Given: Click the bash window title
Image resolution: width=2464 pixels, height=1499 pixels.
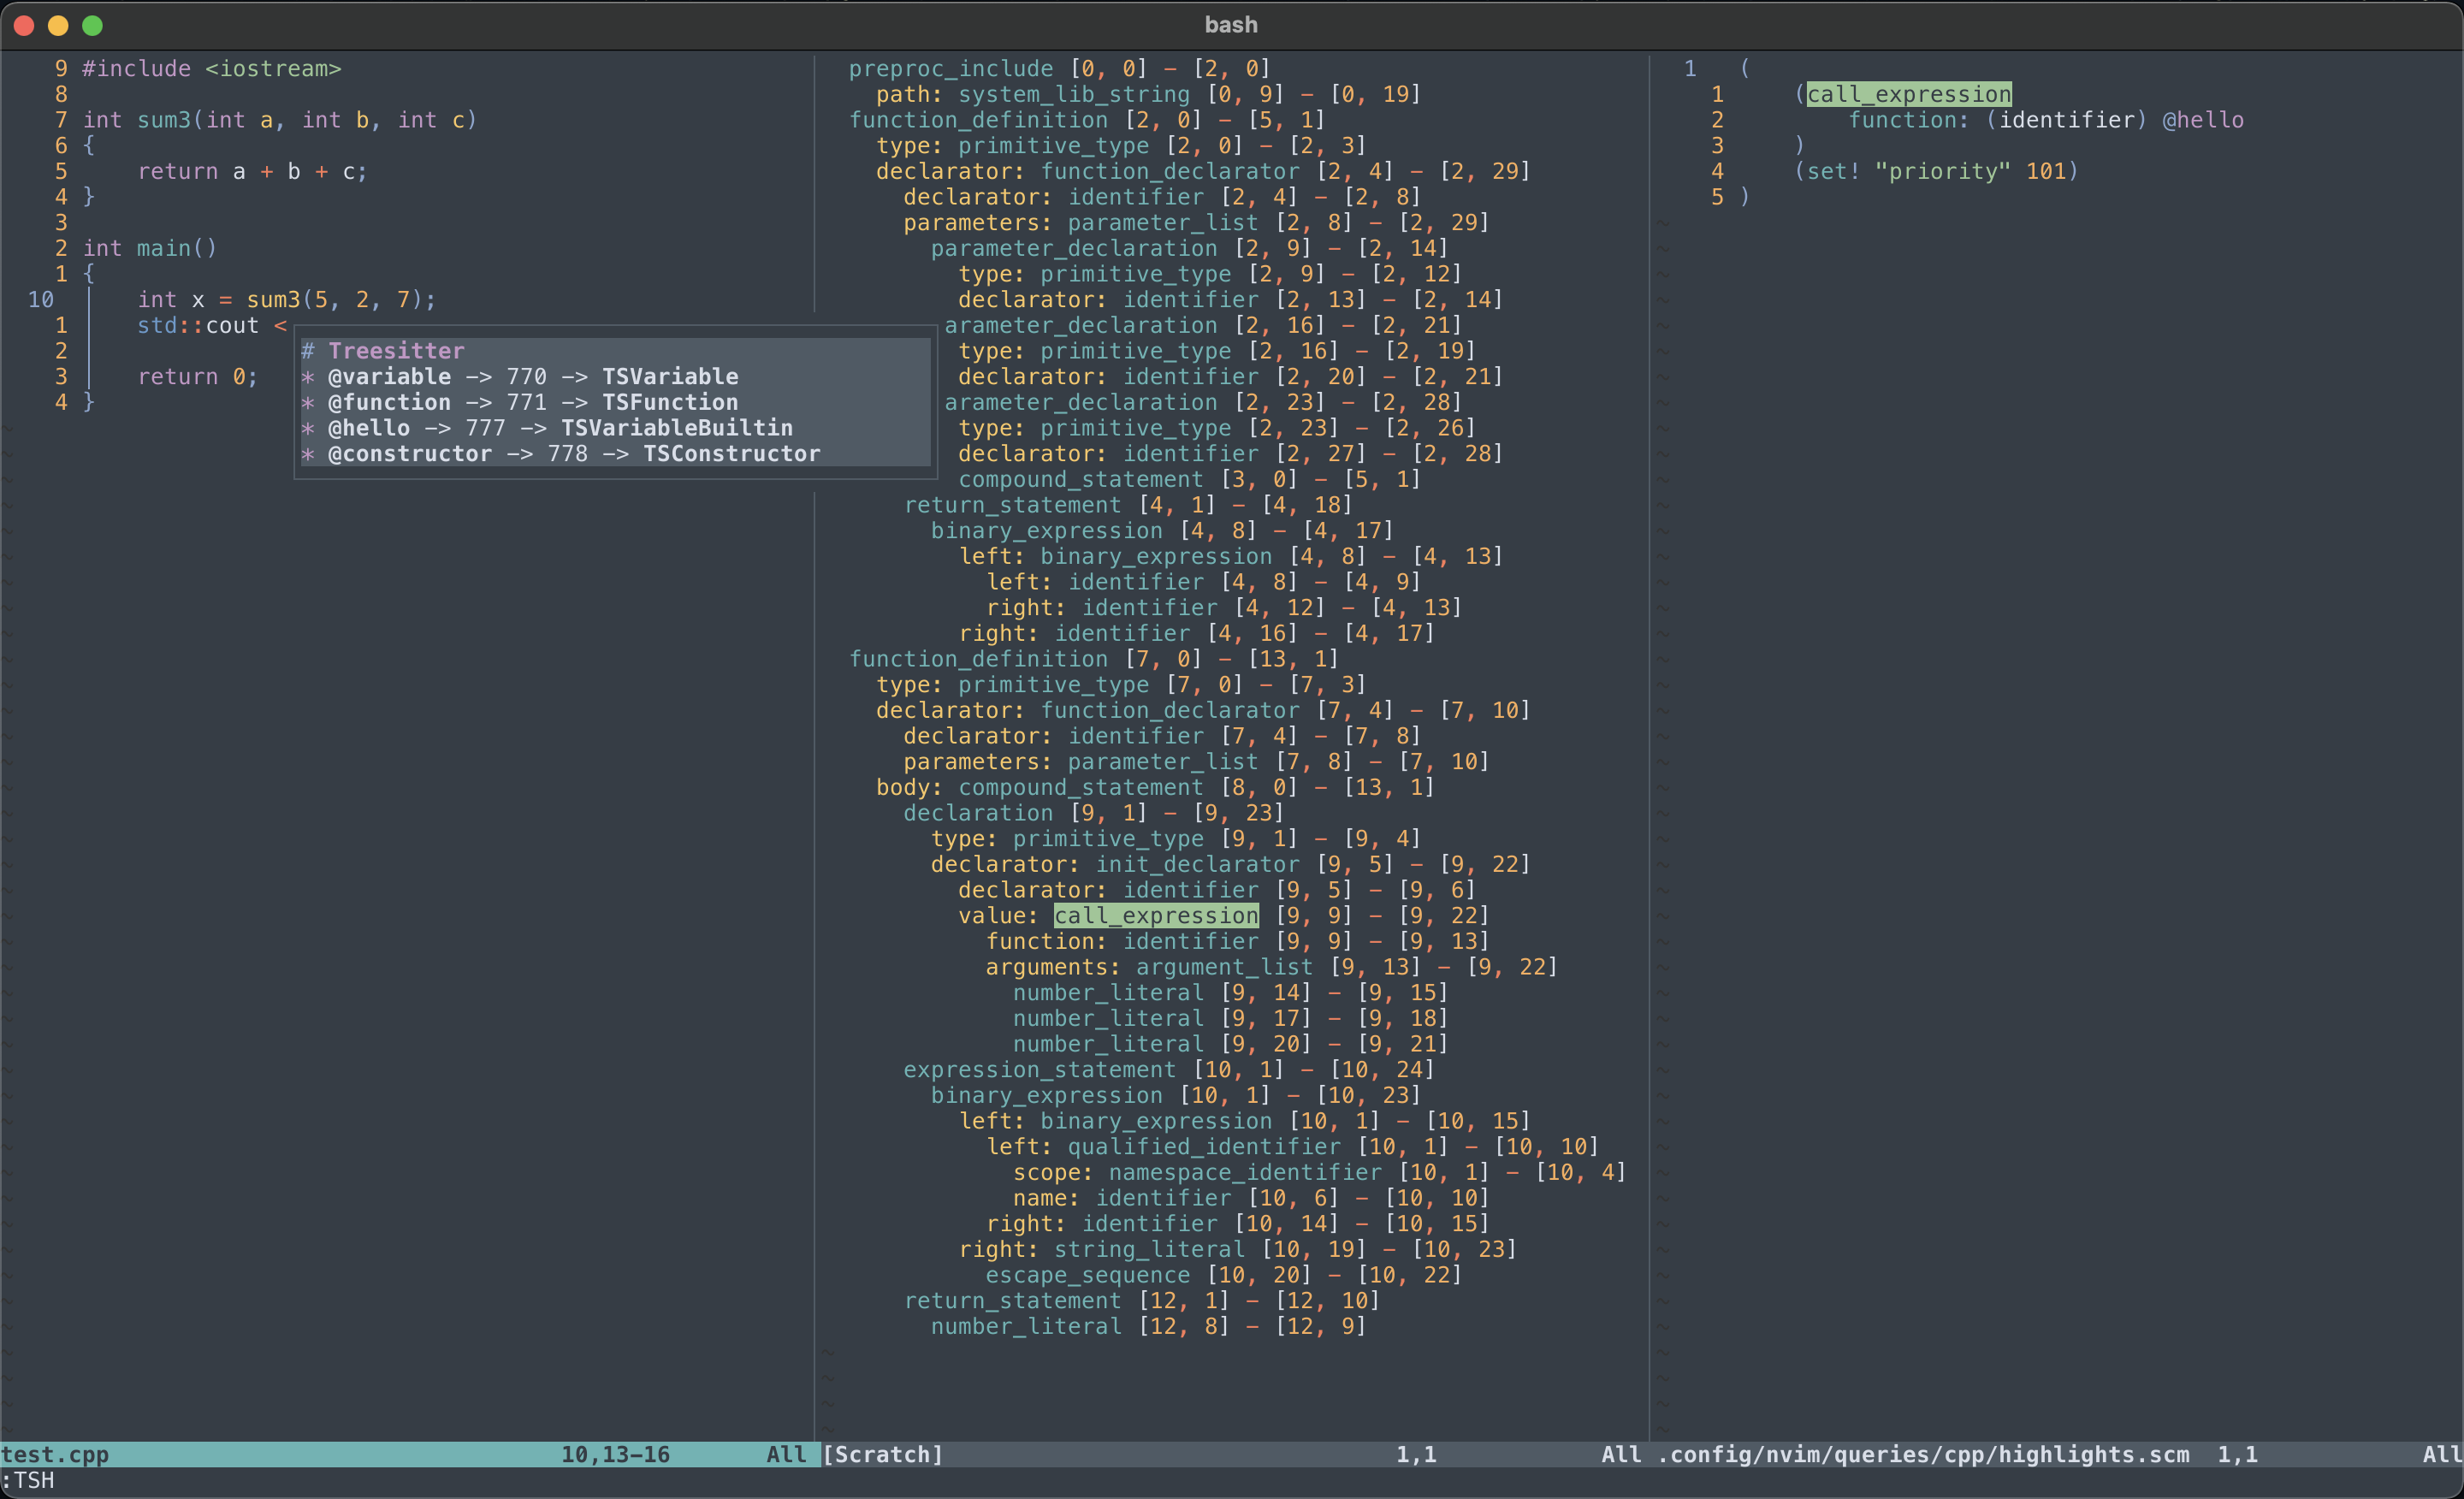Looking at the screenshot, I should coord(1230,24).
